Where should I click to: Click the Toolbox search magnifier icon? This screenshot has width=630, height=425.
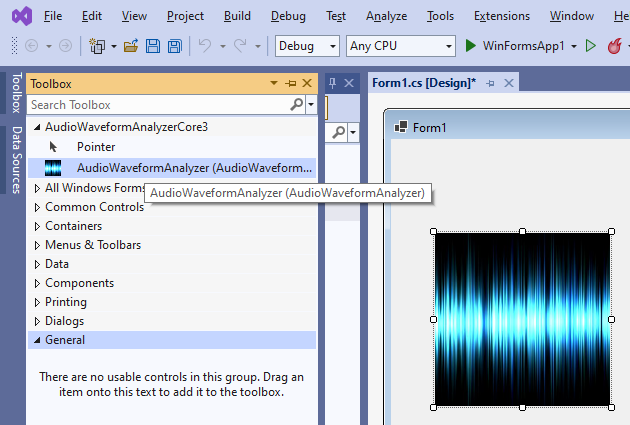tap(297, 104)
